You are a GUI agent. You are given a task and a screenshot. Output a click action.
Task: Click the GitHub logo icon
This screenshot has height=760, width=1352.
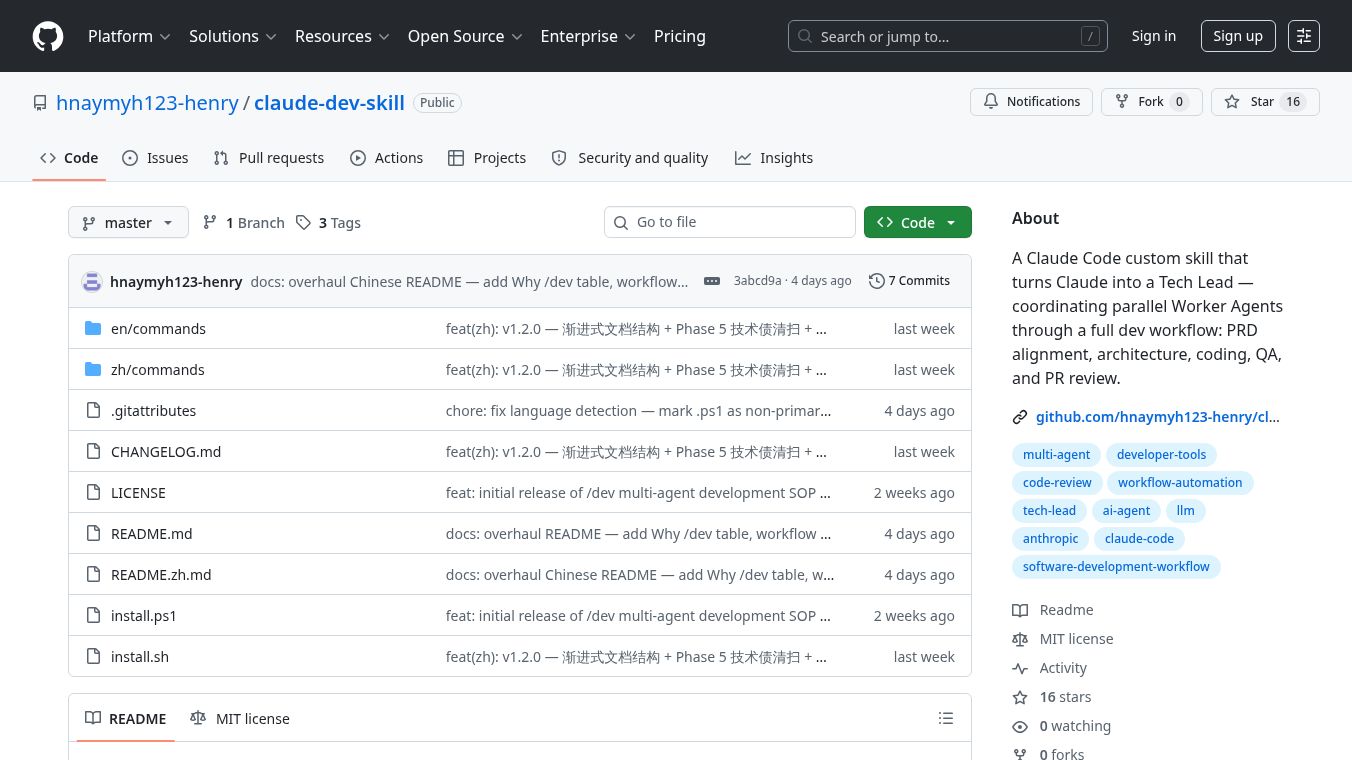pyautogui.click(x=48, y=36)
